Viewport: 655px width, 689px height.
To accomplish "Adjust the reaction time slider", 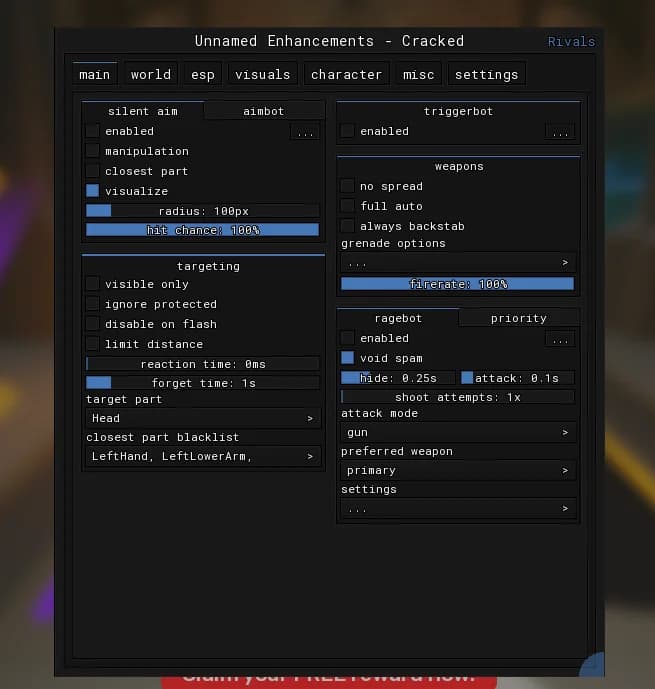I will (x=203, y=364).
